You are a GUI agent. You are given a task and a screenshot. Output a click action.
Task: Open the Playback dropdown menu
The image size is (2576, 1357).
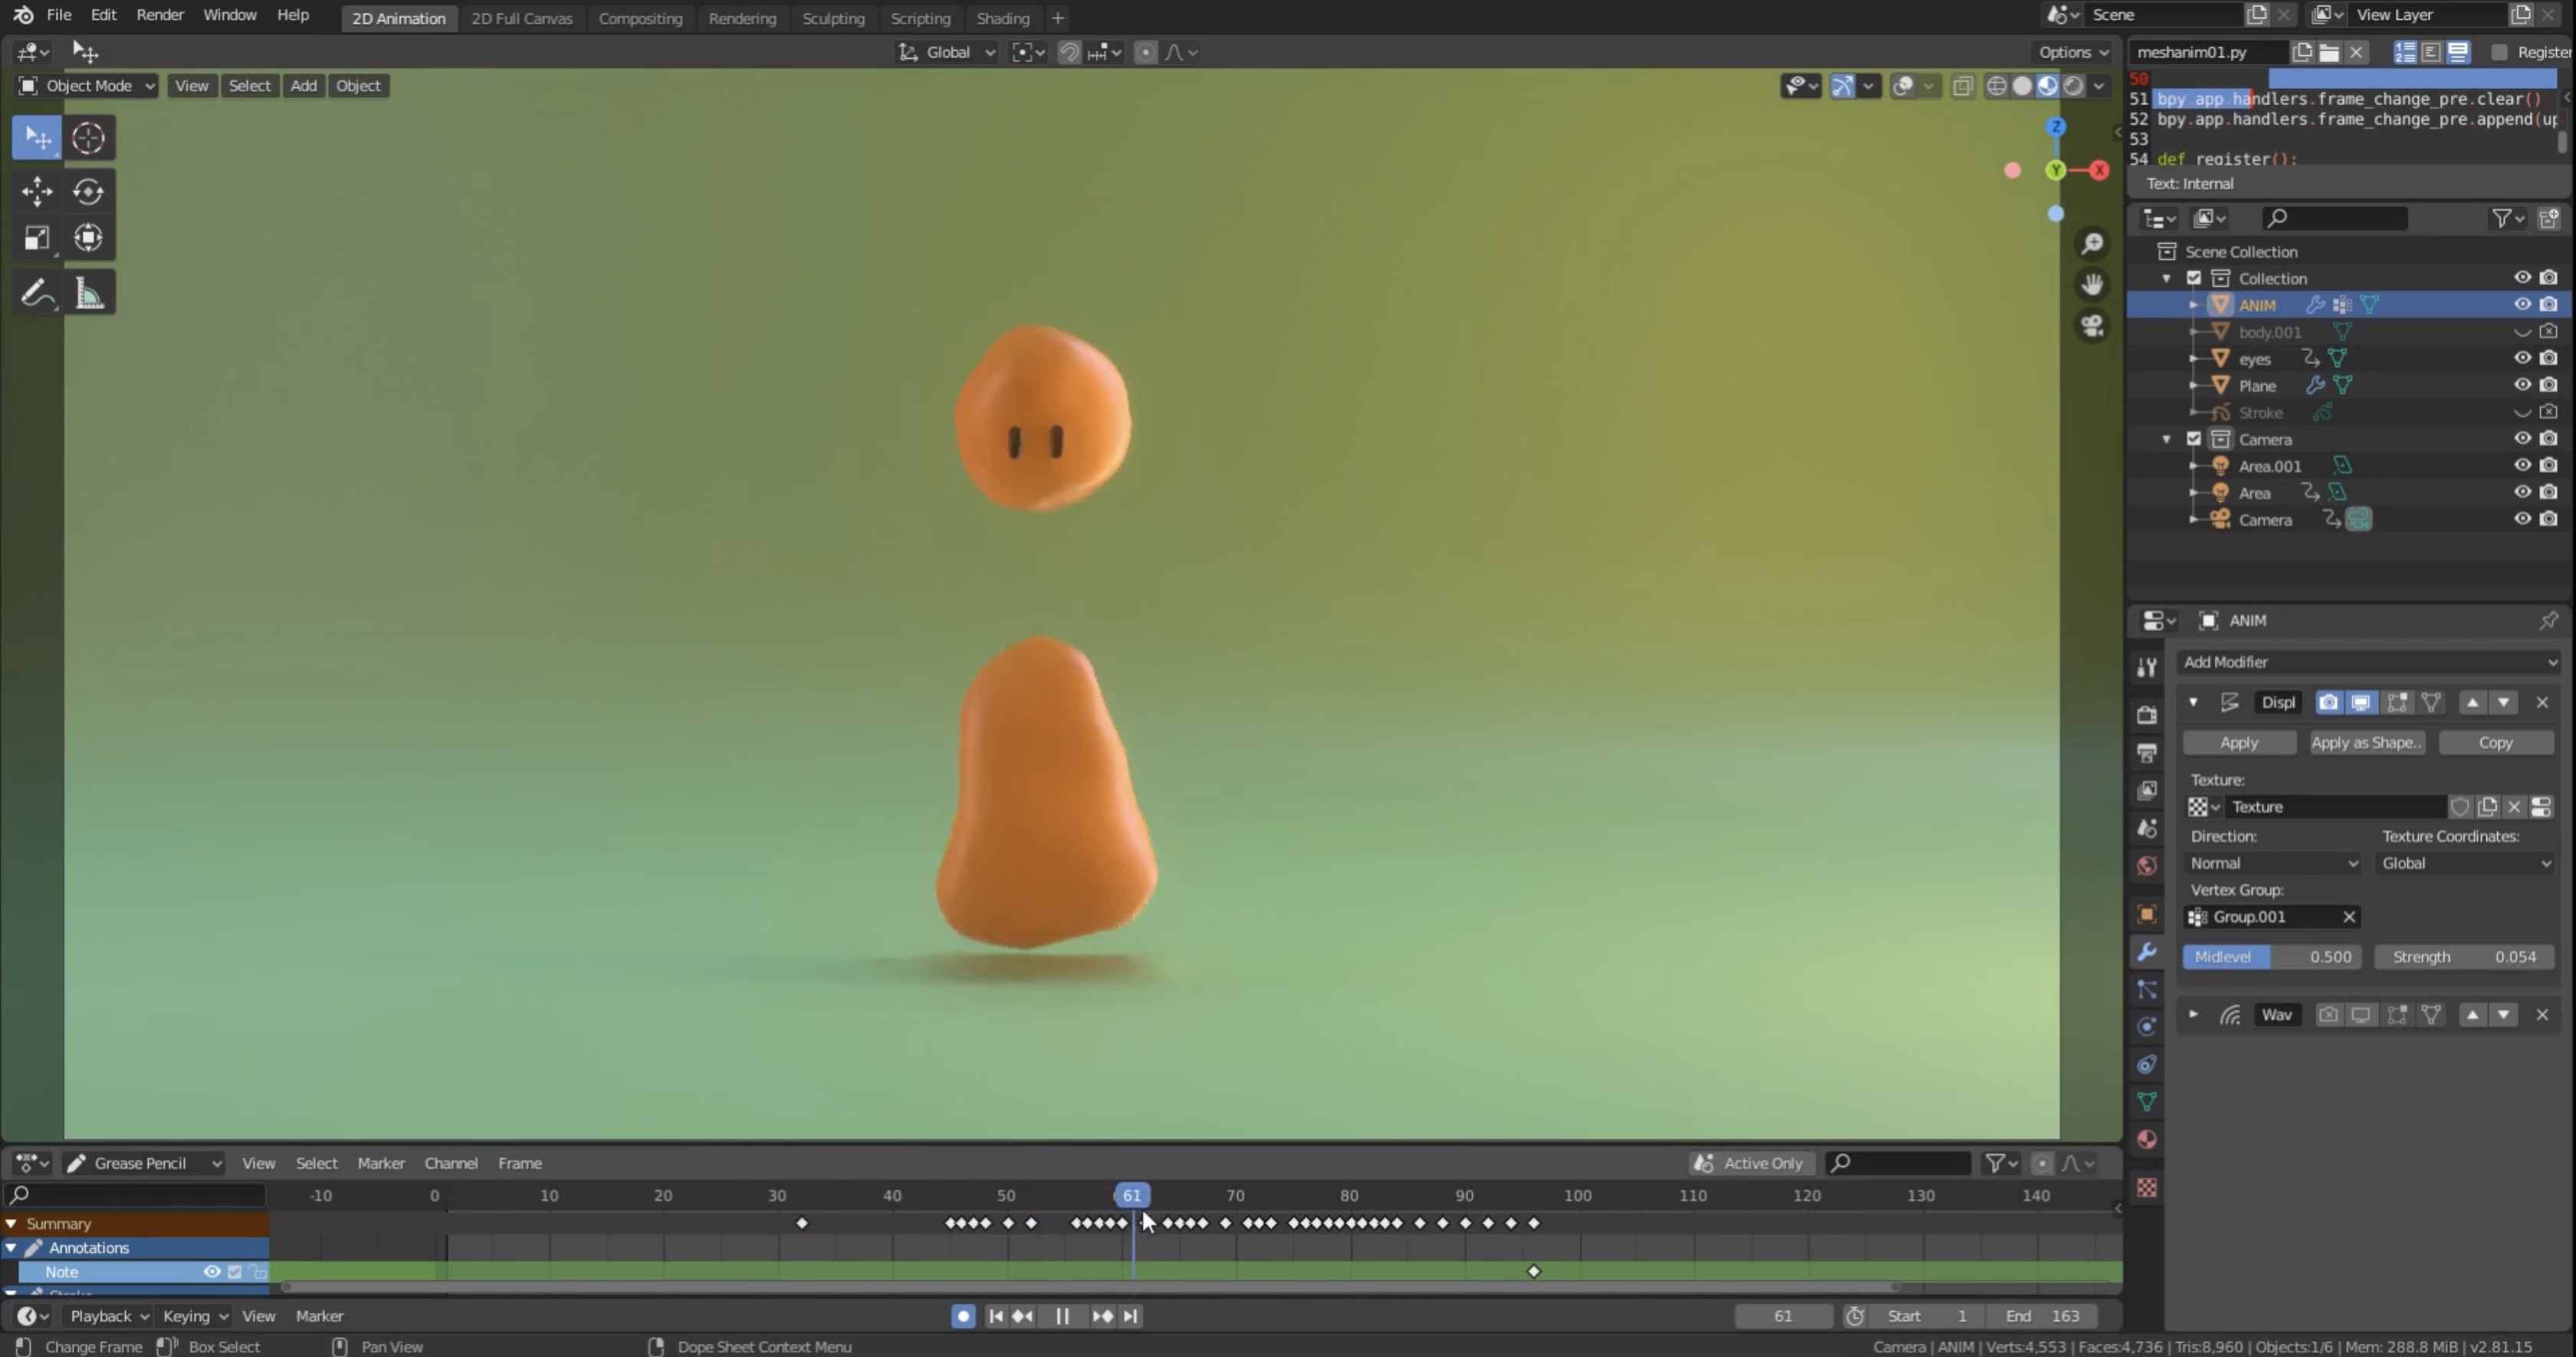click(x=108, y=1316)
